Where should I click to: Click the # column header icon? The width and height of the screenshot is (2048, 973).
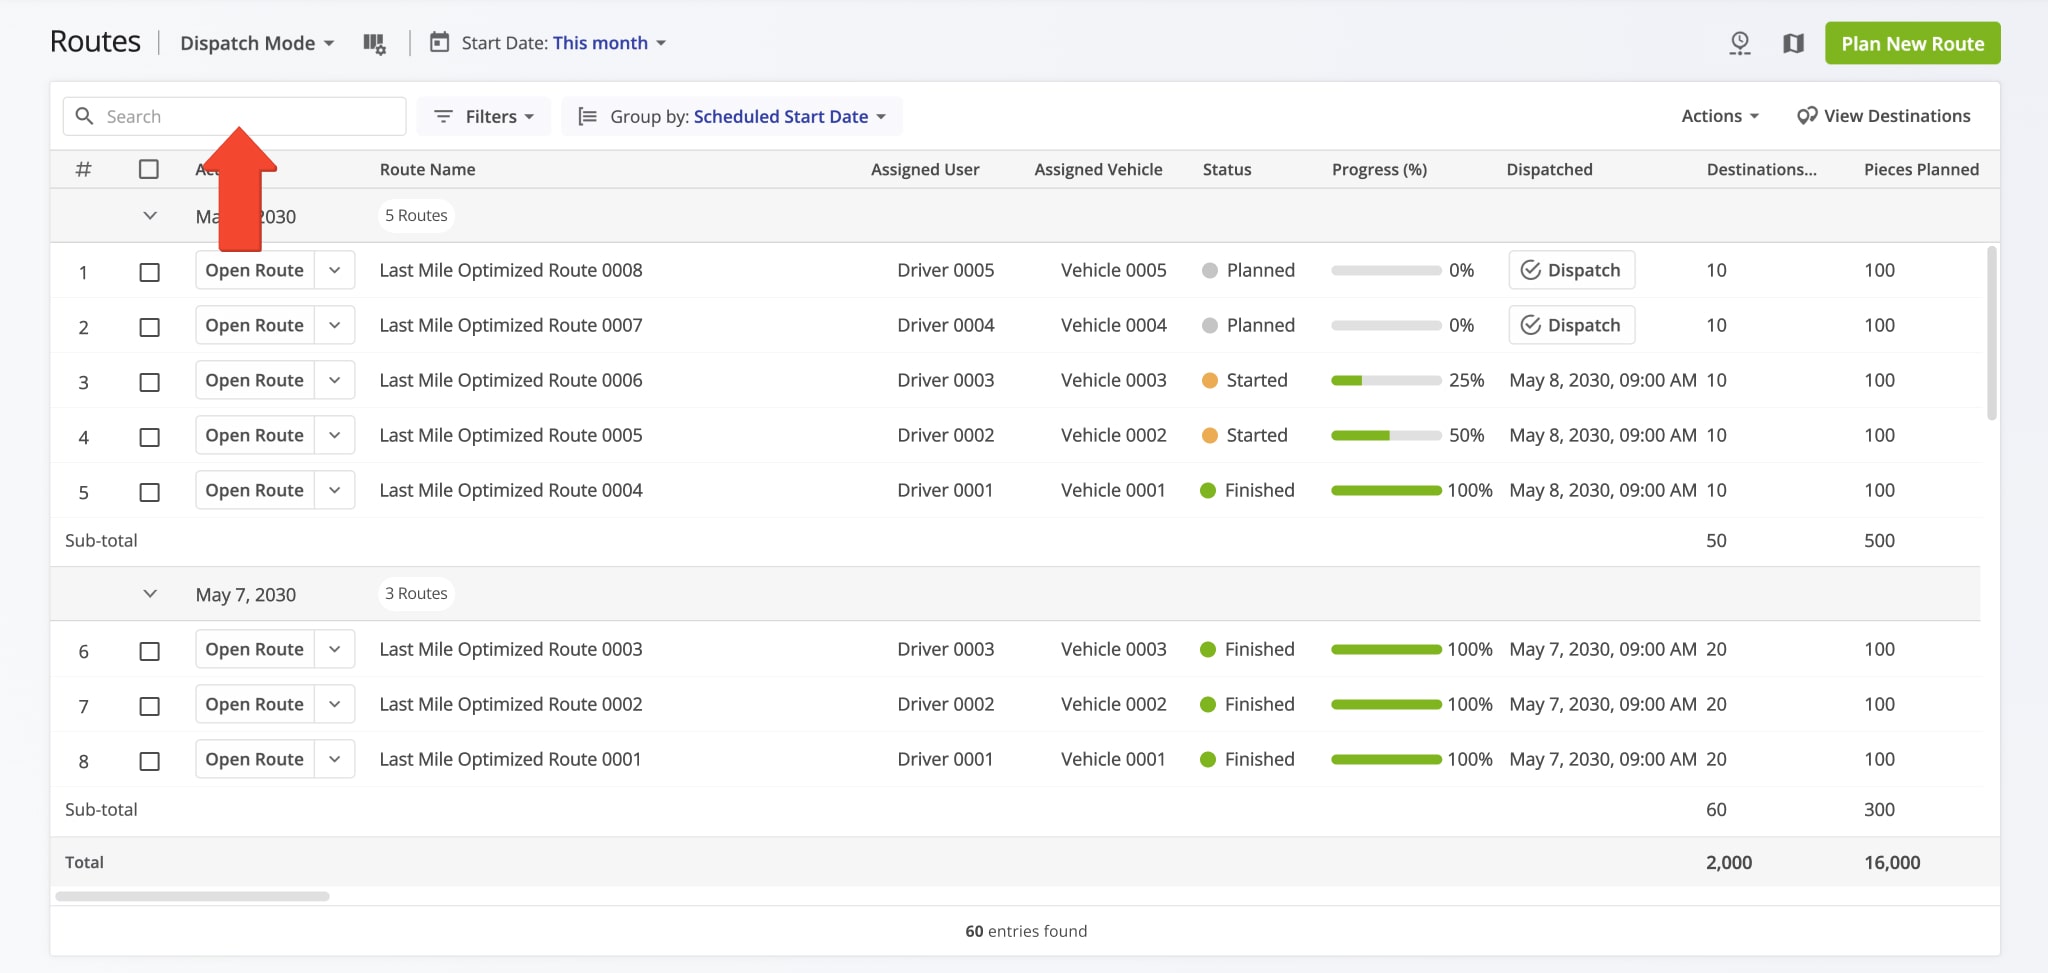[x=84, y=169]
